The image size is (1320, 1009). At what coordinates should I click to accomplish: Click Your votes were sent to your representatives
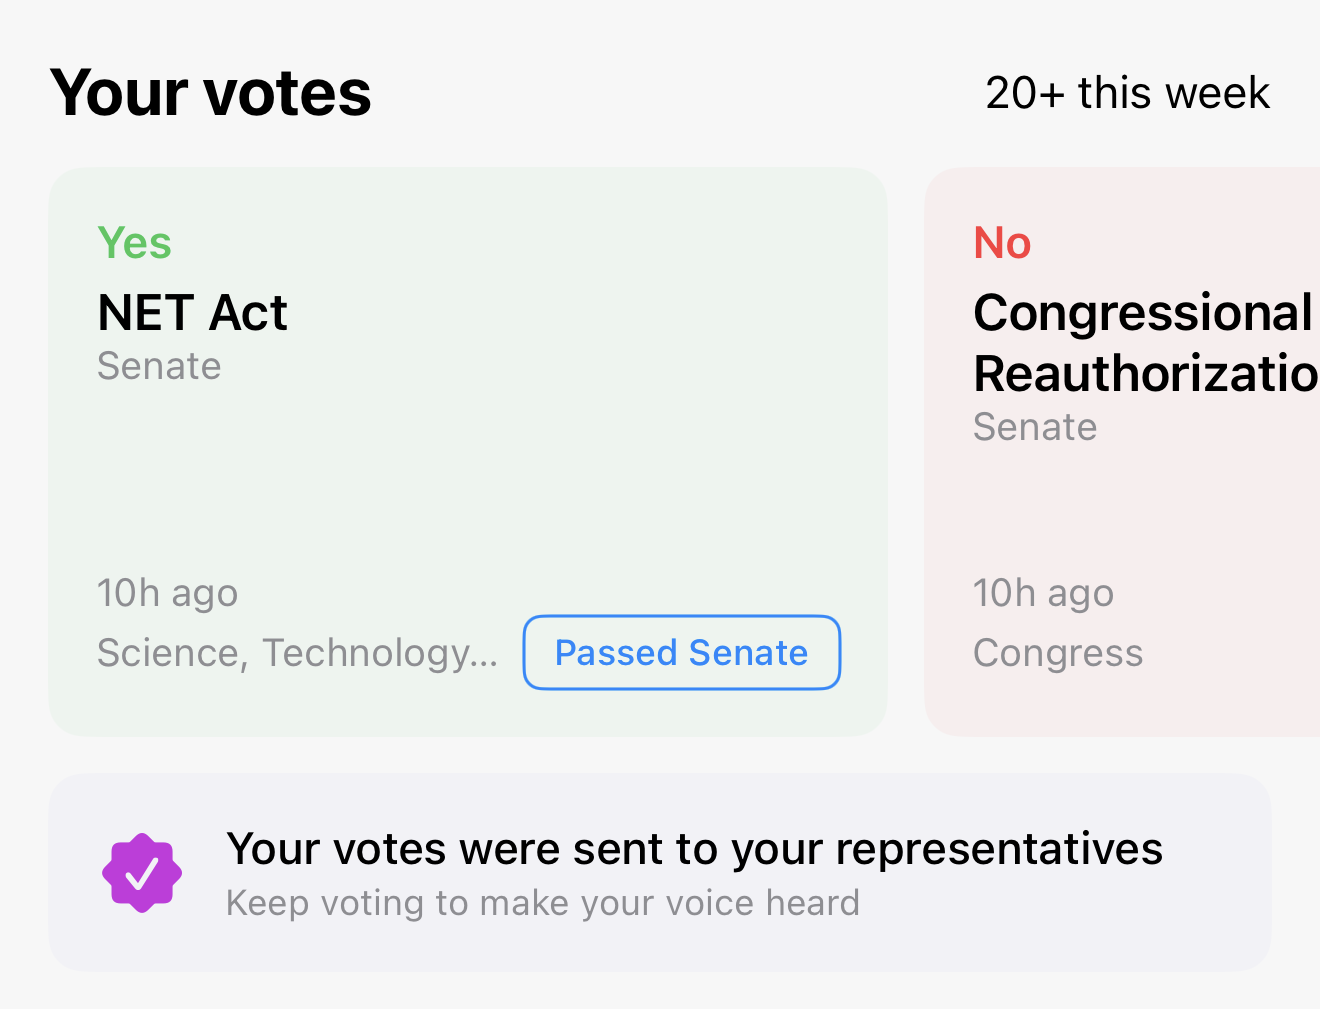pyautogui.click(x=696, y=848)
